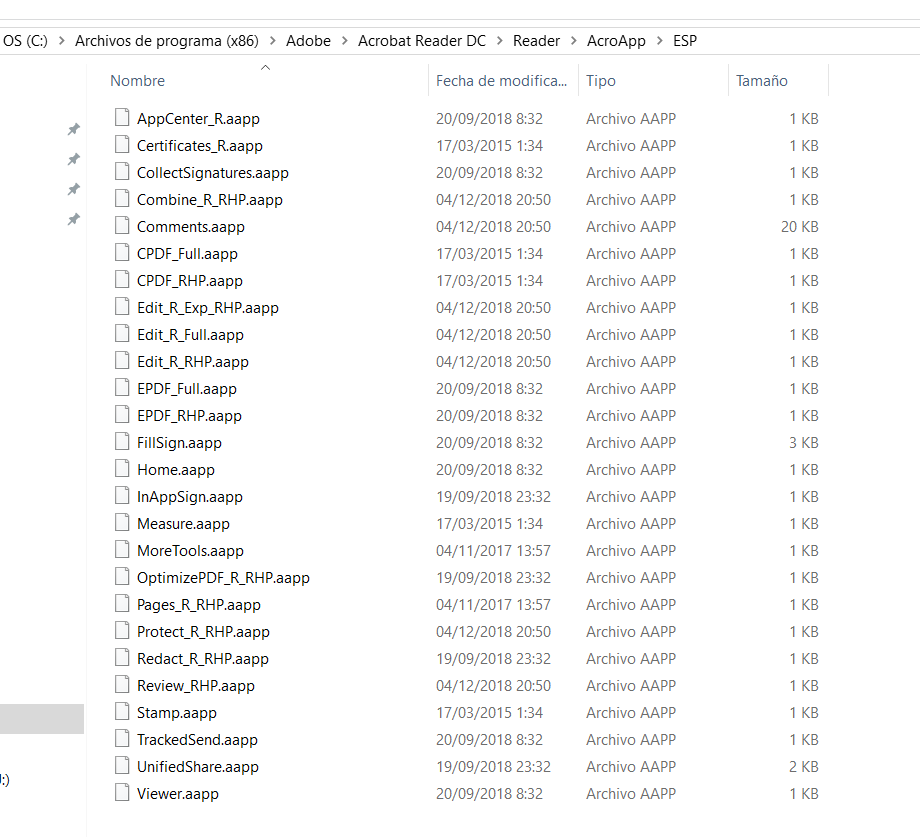Image resolution: width=920 pixels, height=837 pixels.
Task: Click the UnifiedShare.aapp file icon
Action: click(122, 766)
